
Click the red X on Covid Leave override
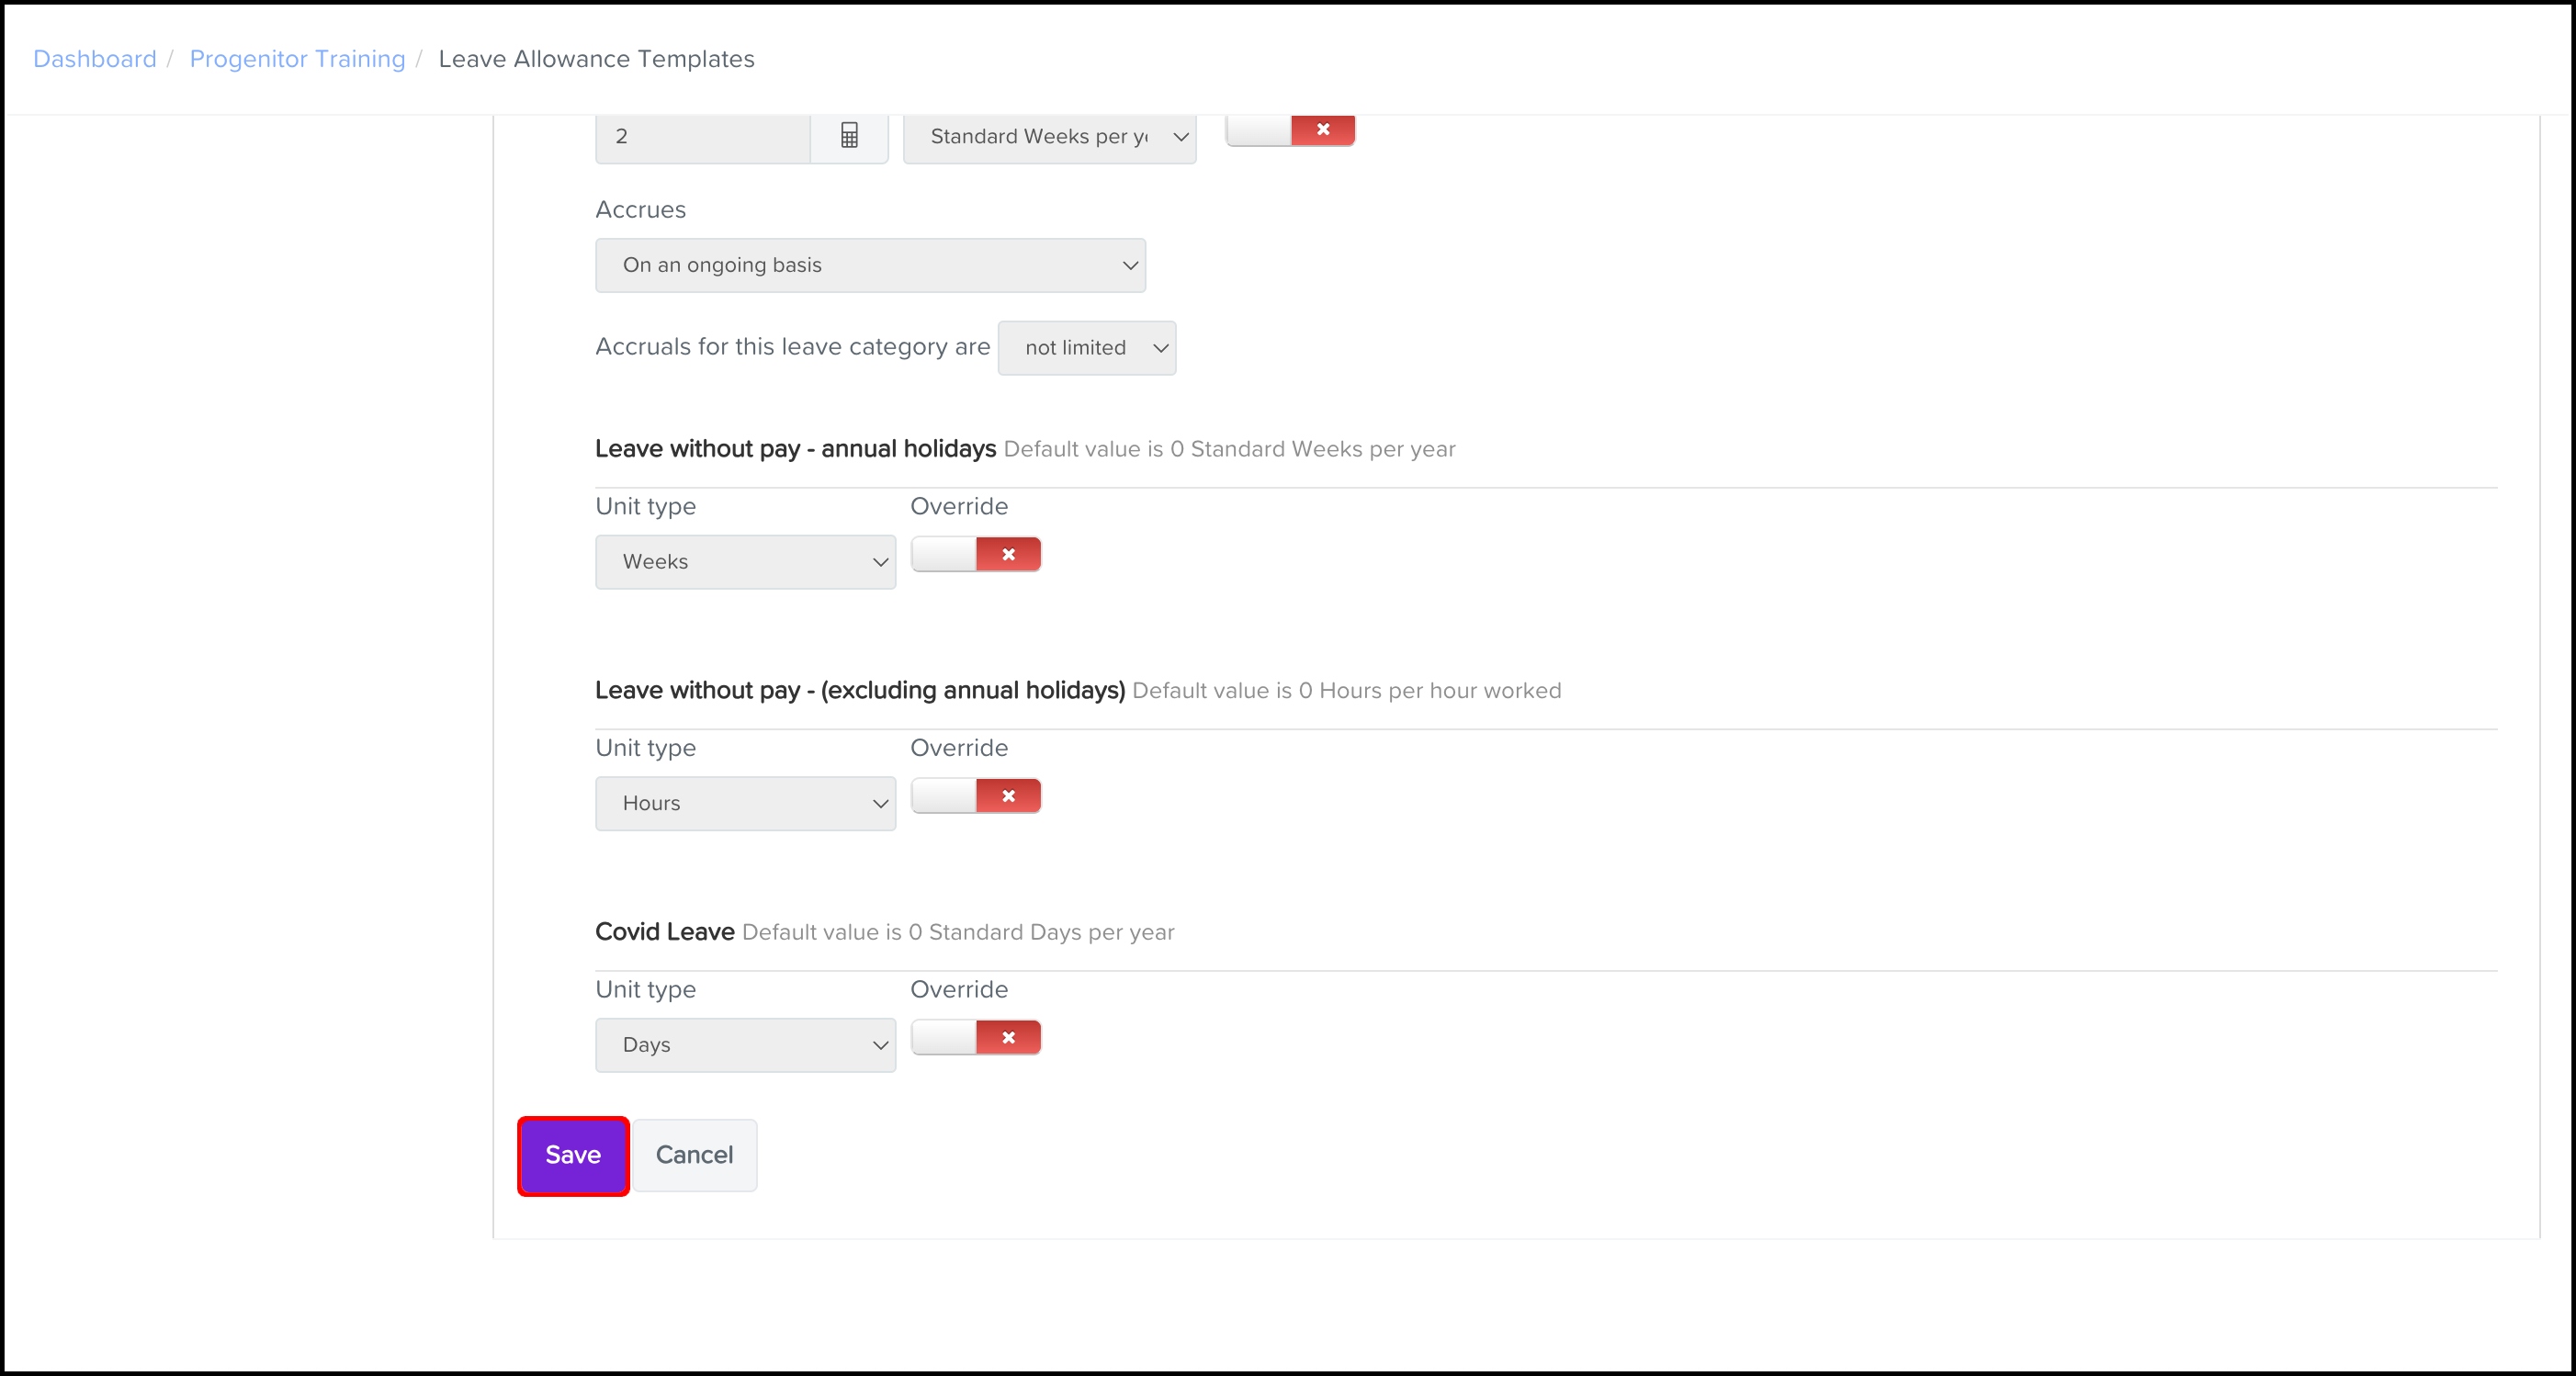1008,1038
